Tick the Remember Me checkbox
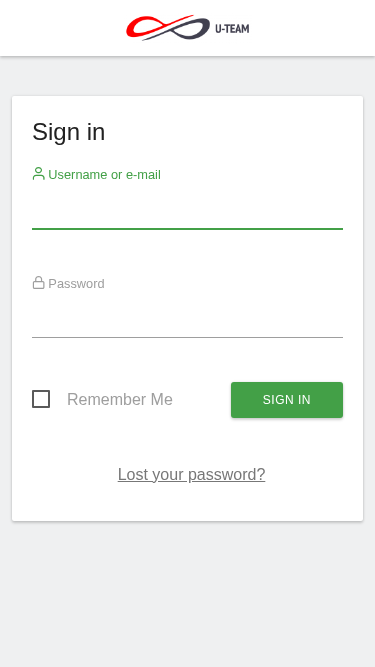Image resolution: width=375 pixels, height=667 pixels. click(41, 399)
